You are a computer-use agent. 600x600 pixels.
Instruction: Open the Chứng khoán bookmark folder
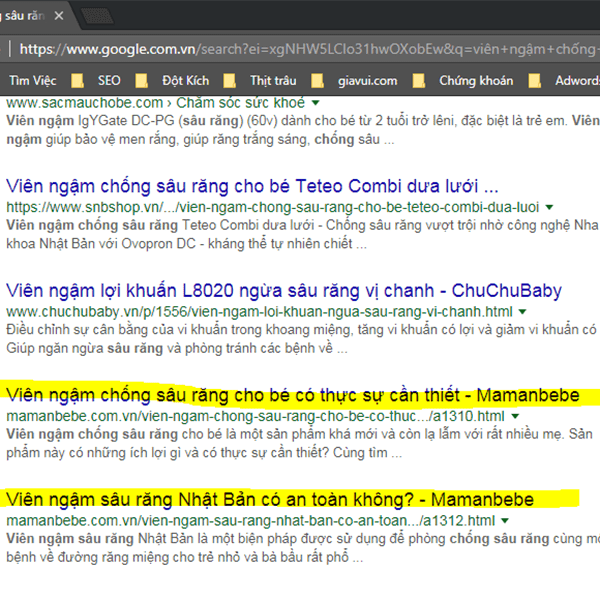[x=463, y=80]
